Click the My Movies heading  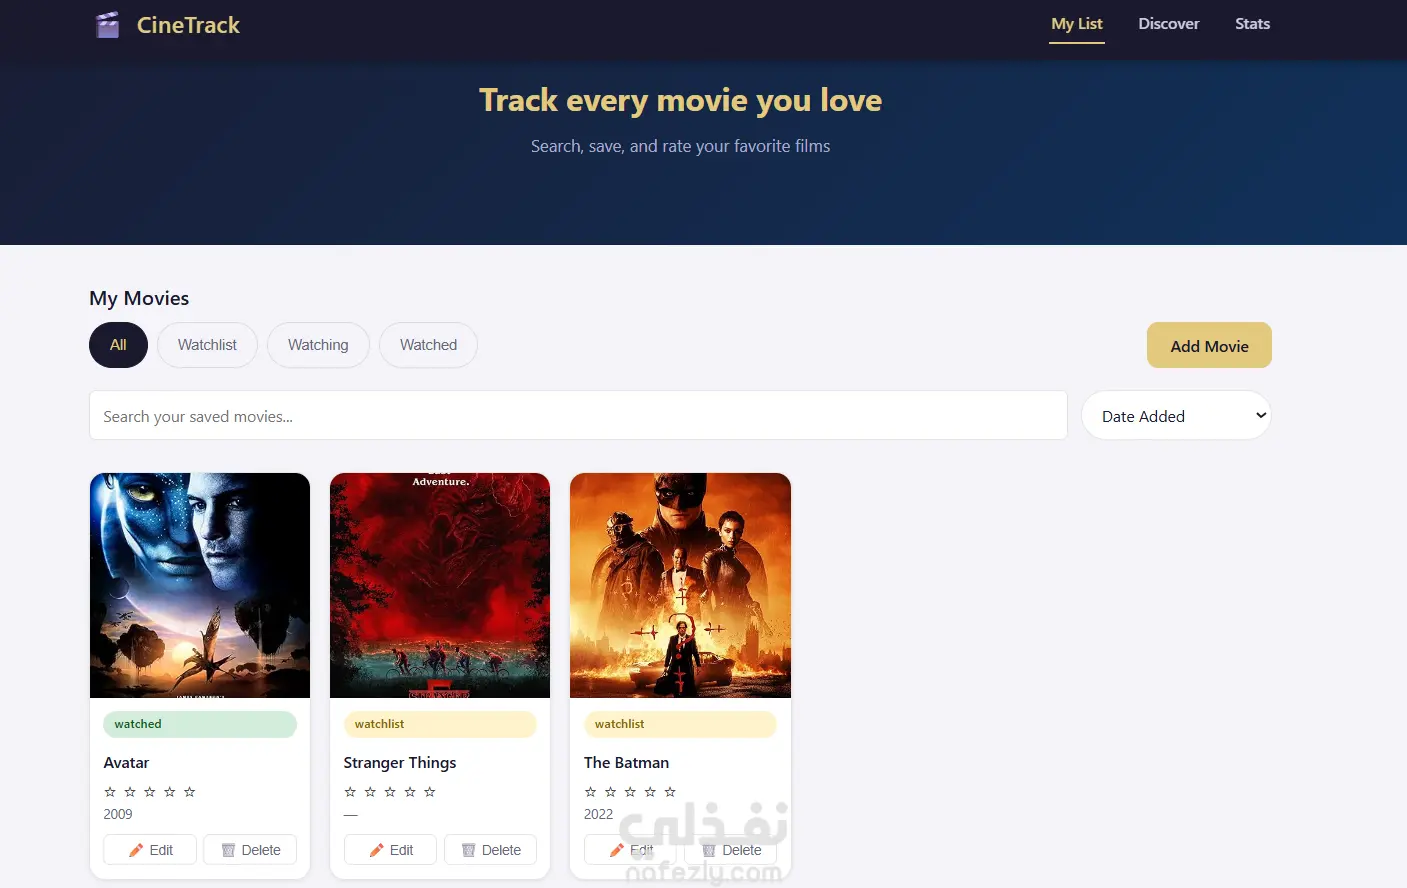click(139, 298)
